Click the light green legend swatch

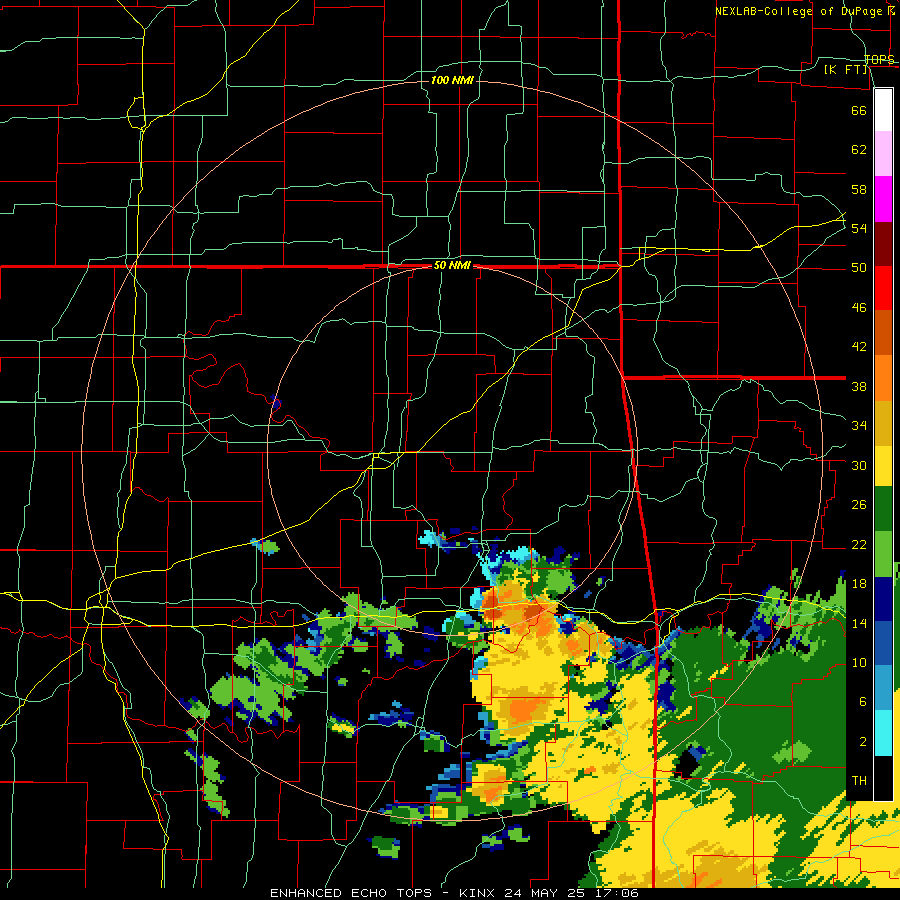pos(883,554)
